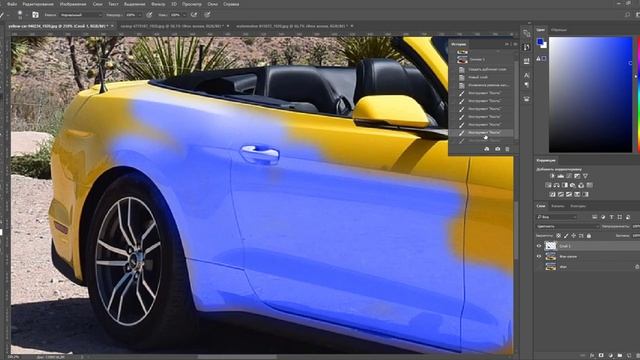Hide the Слой 1 layer eye

(x=539, y=246)
